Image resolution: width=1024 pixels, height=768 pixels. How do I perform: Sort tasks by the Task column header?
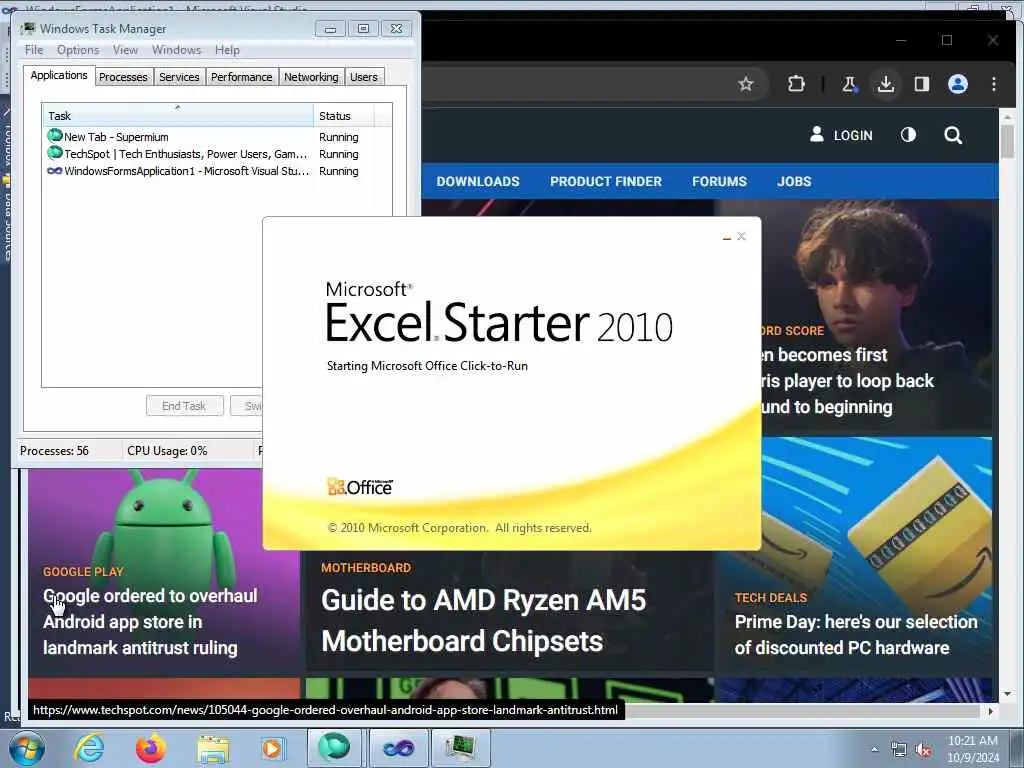coord(178,116)
